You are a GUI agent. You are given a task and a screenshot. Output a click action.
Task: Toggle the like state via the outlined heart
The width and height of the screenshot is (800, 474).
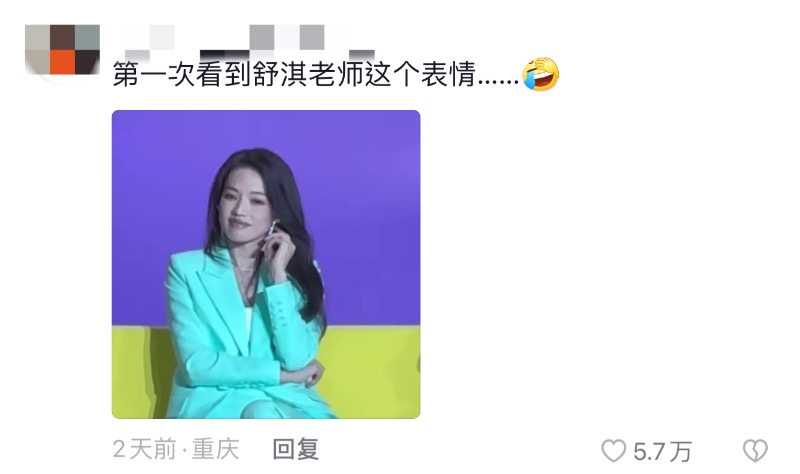(x=613, y=451)
